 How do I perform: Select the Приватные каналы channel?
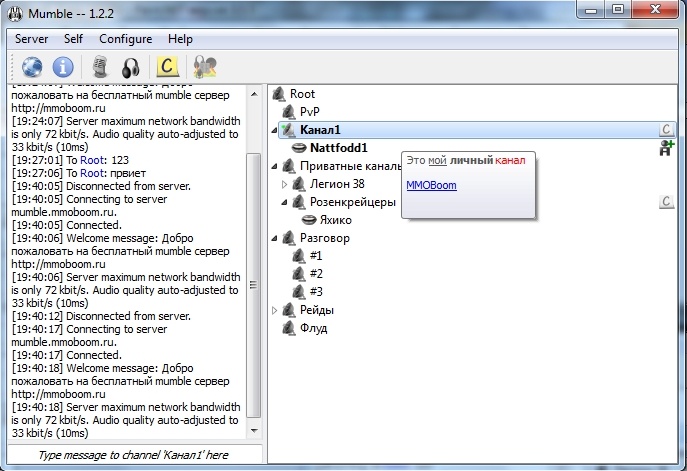pos(351,166)
